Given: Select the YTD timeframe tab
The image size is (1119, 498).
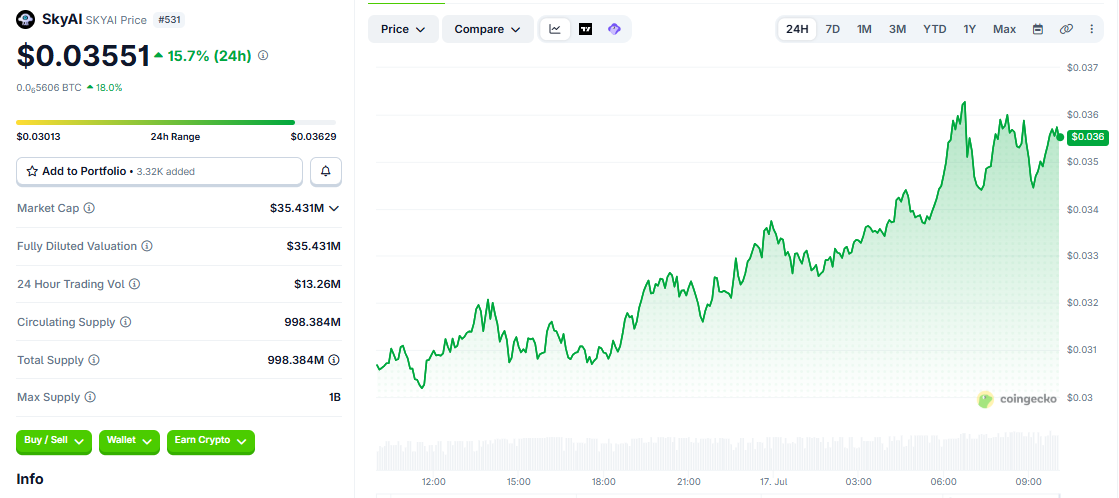Looking at the screenshot, I should (x=935, y=29).
